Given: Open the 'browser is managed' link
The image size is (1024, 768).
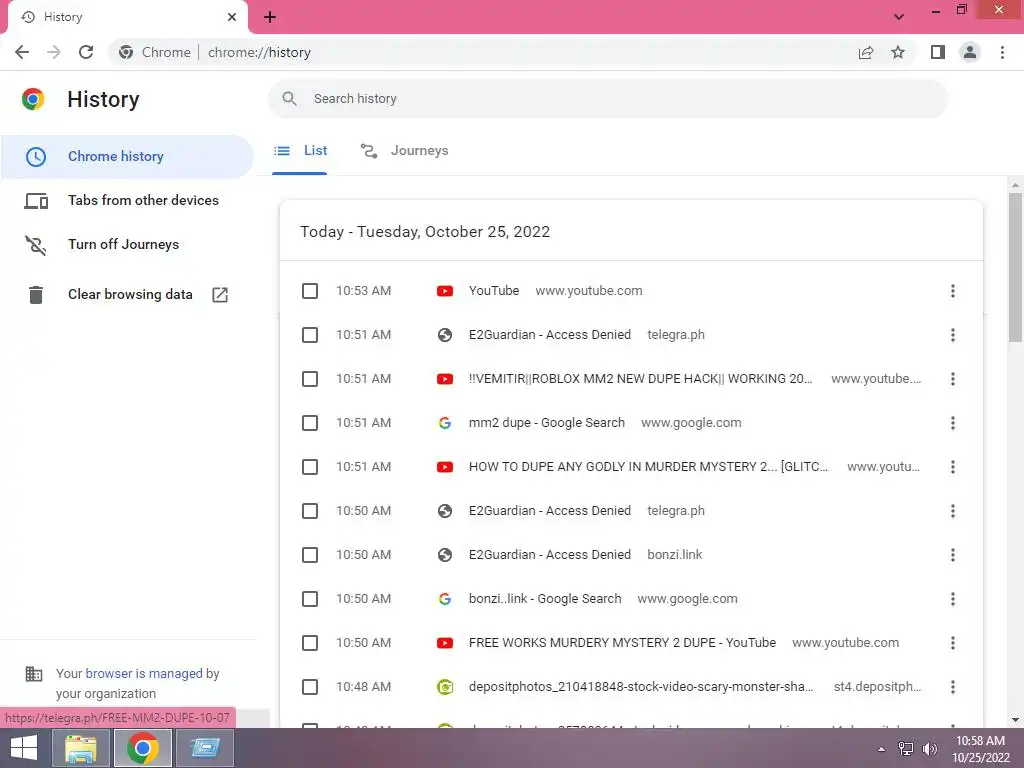Looking at the screenshot, I should coord(144,673).
